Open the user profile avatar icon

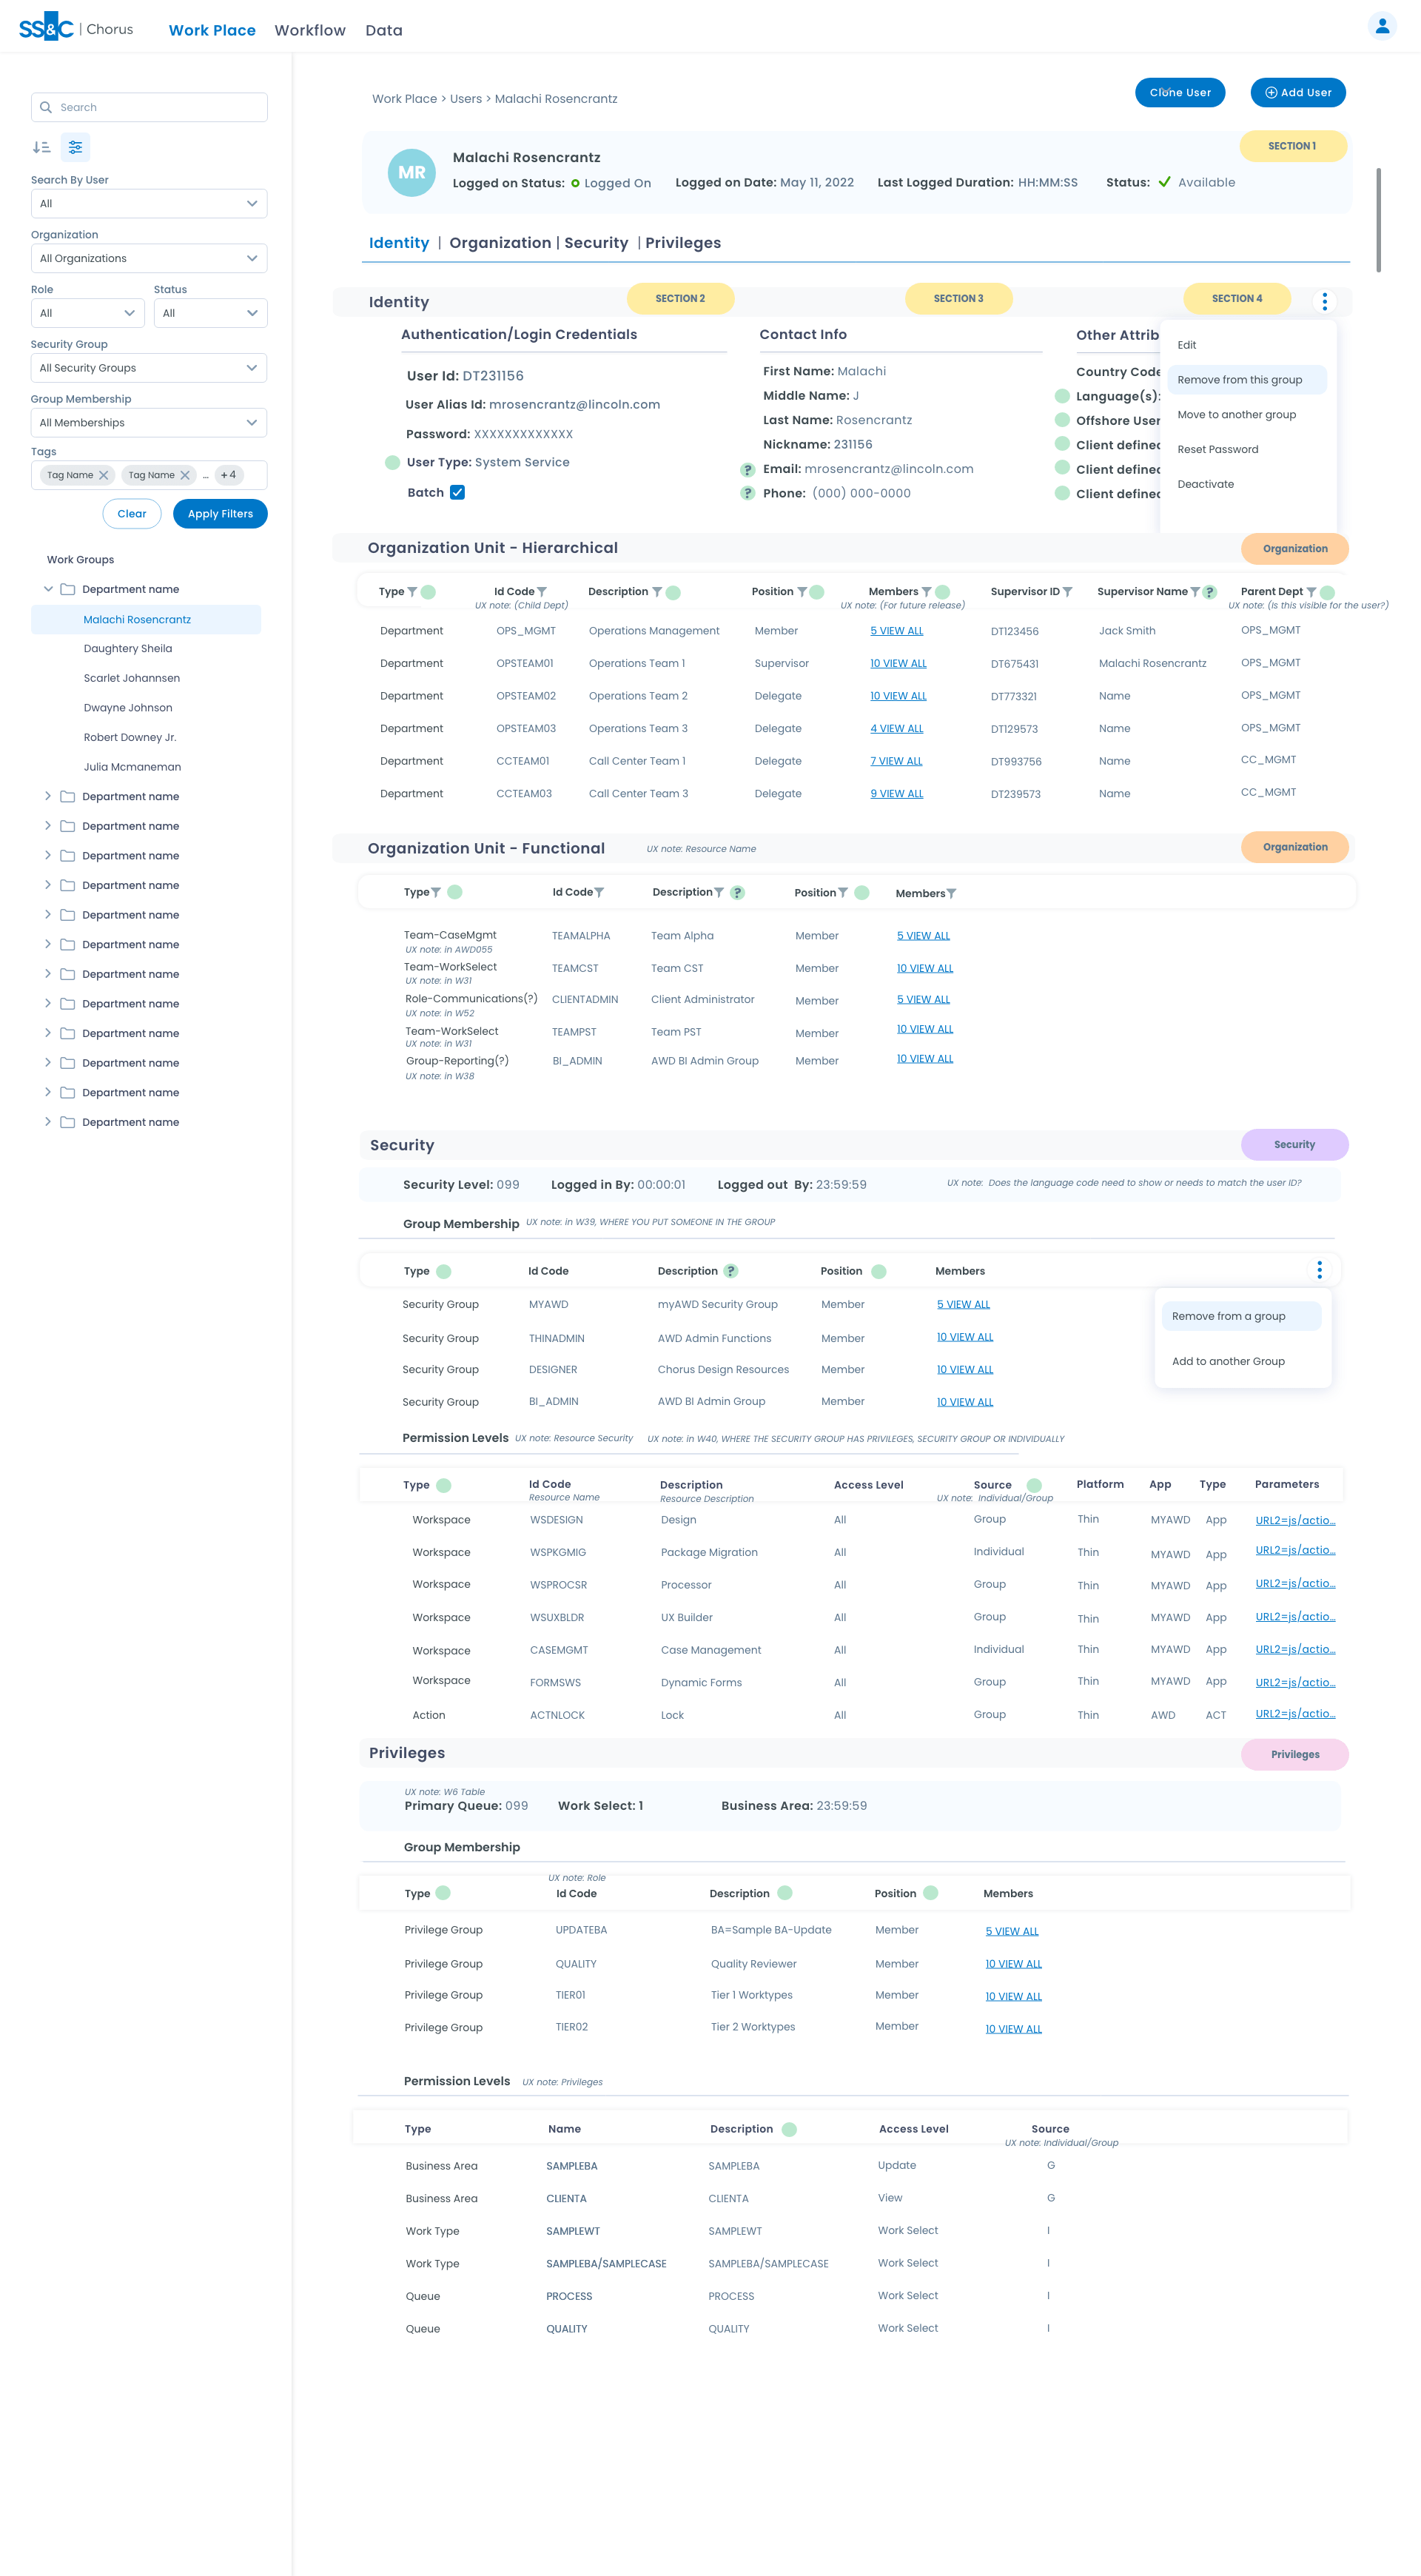pyautogui.click(x=1381, y=27)
